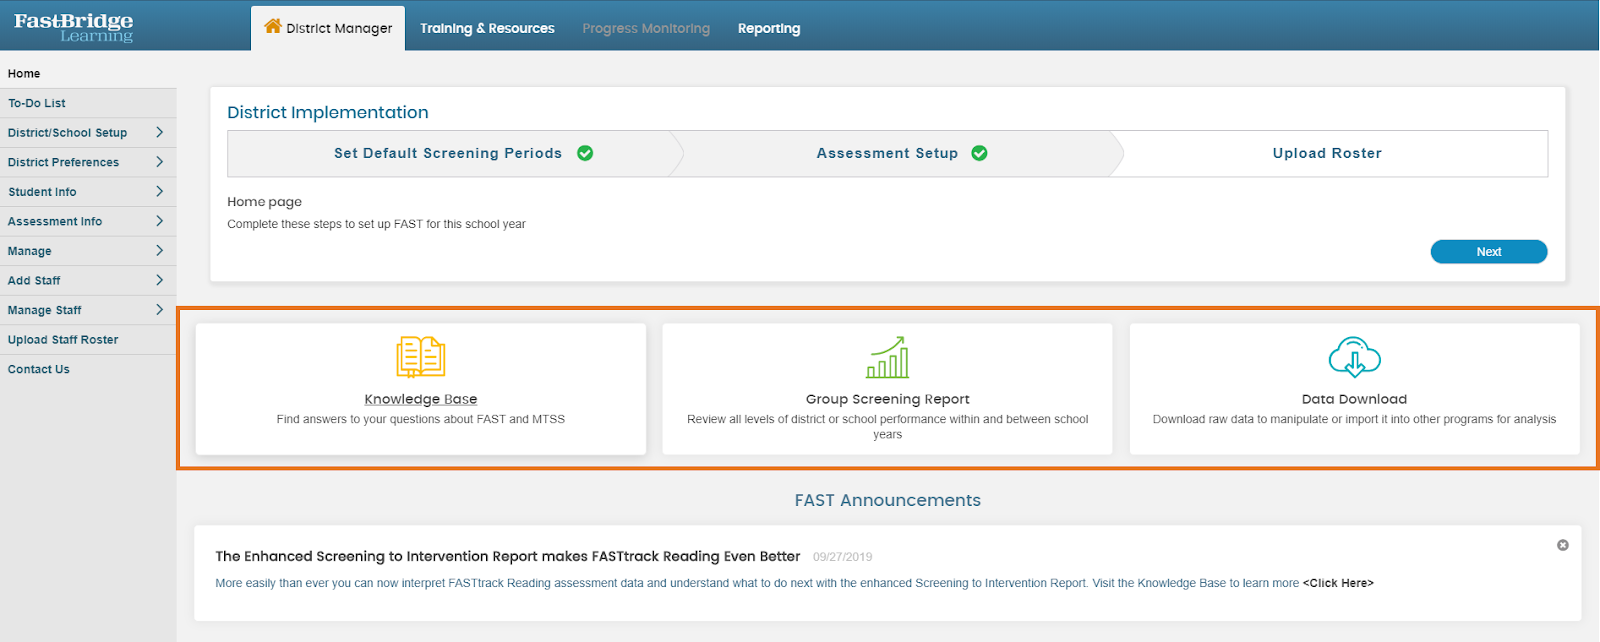Expand District Preferences chevron

(159, 162)
